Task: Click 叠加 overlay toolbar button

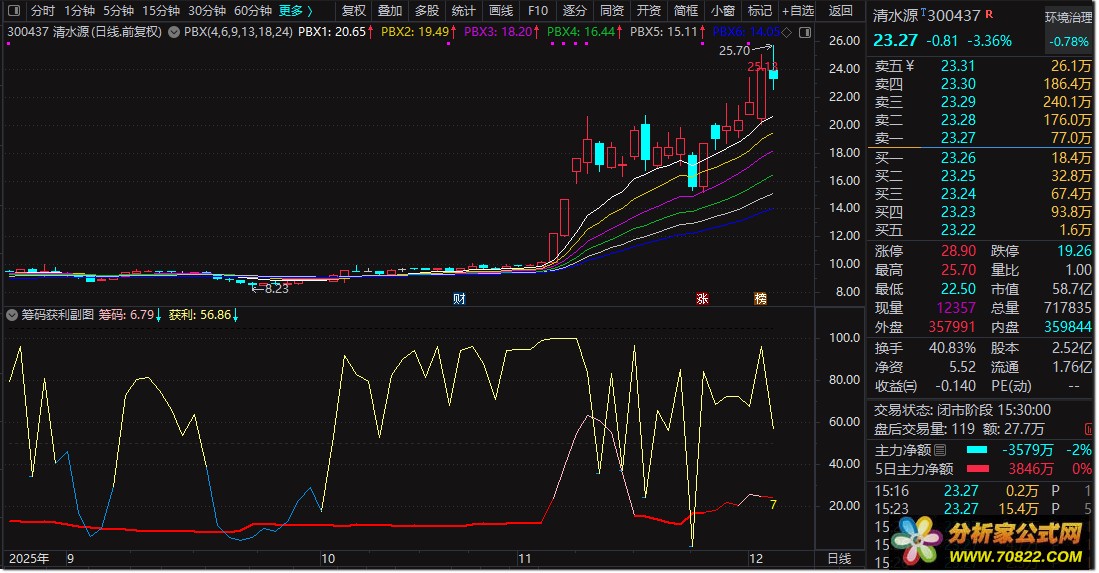Action: [x=390, y=11]
